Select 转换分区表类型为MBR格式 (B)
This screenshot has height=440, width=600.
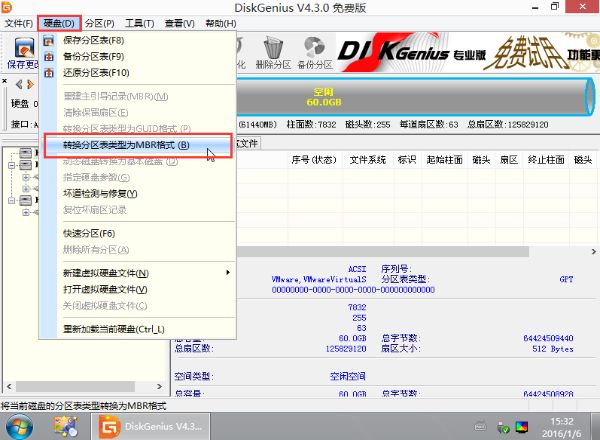(138, 145)
